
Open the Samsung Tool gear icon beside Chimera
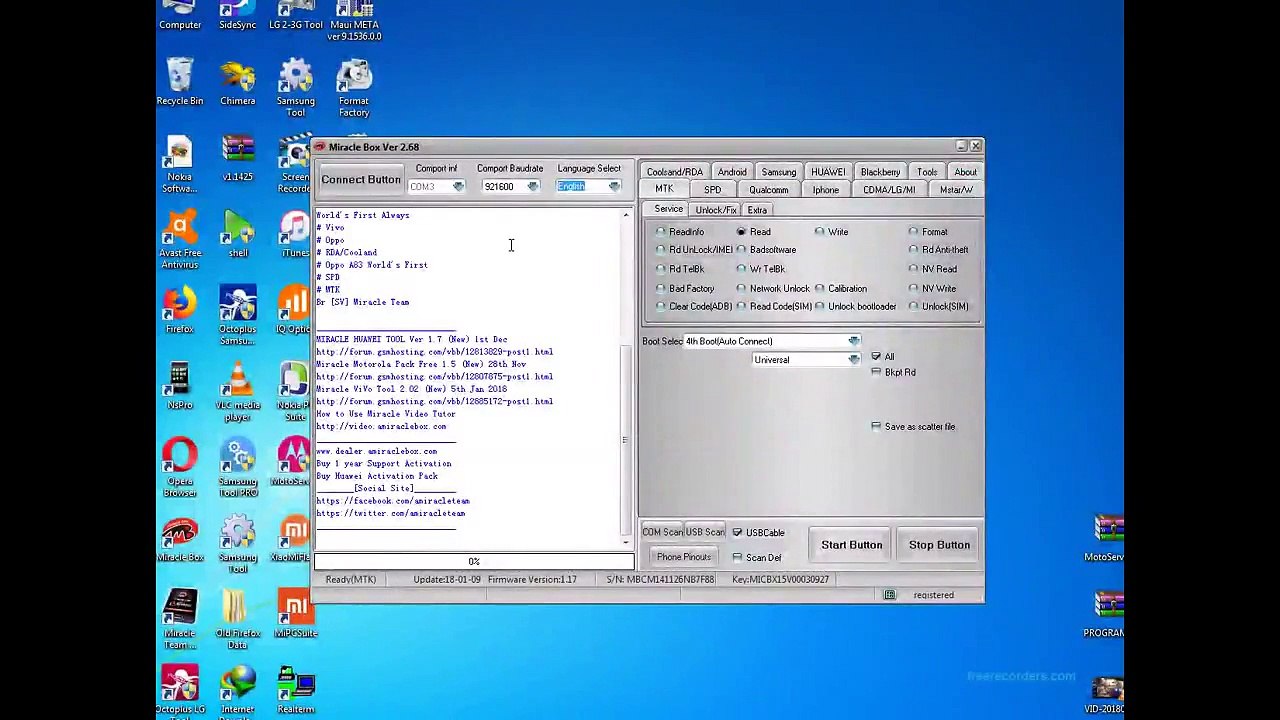pos(296,88)
